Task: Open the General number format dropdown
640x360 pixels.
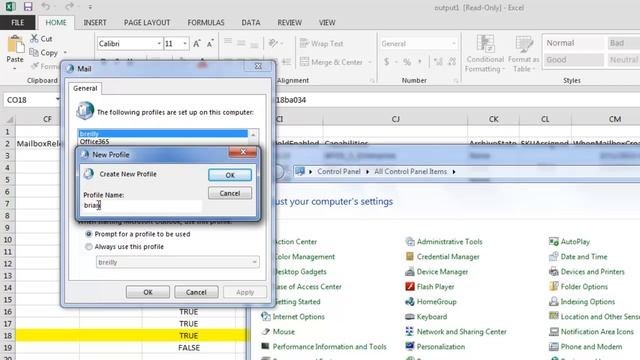Action: [x=453, y=44]
